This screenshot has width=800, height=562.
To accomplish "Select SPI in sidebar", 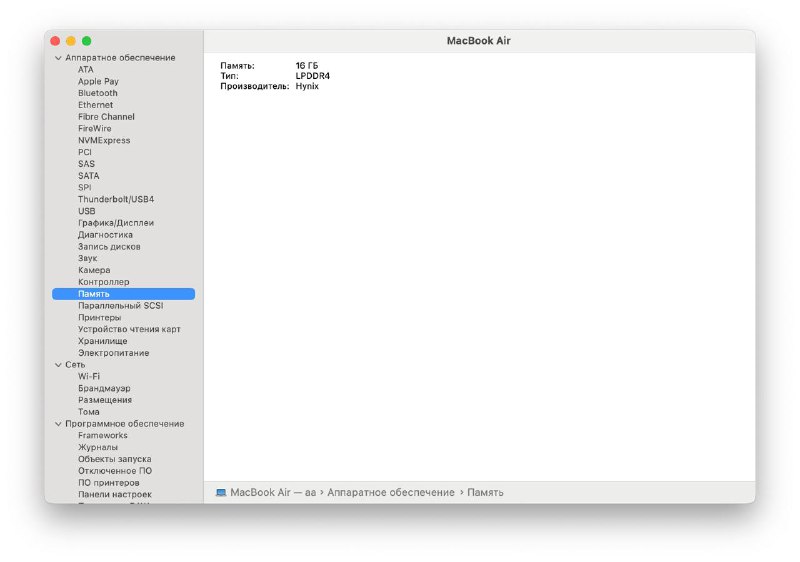I will [85, 187].
